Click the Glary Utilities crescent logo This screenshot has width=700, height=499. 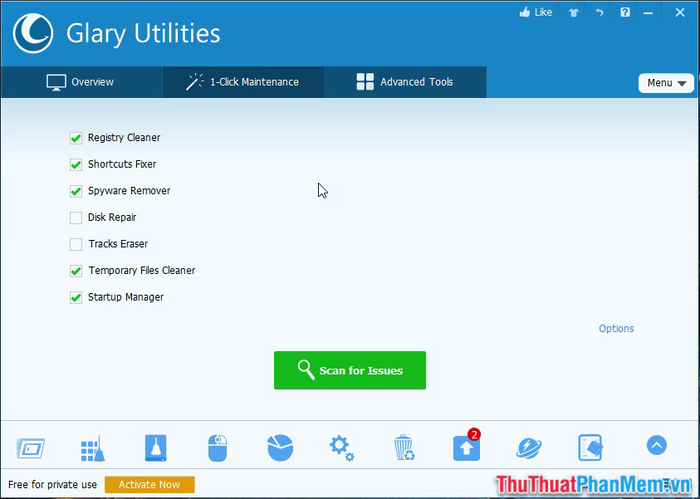[x=33, y=33]
